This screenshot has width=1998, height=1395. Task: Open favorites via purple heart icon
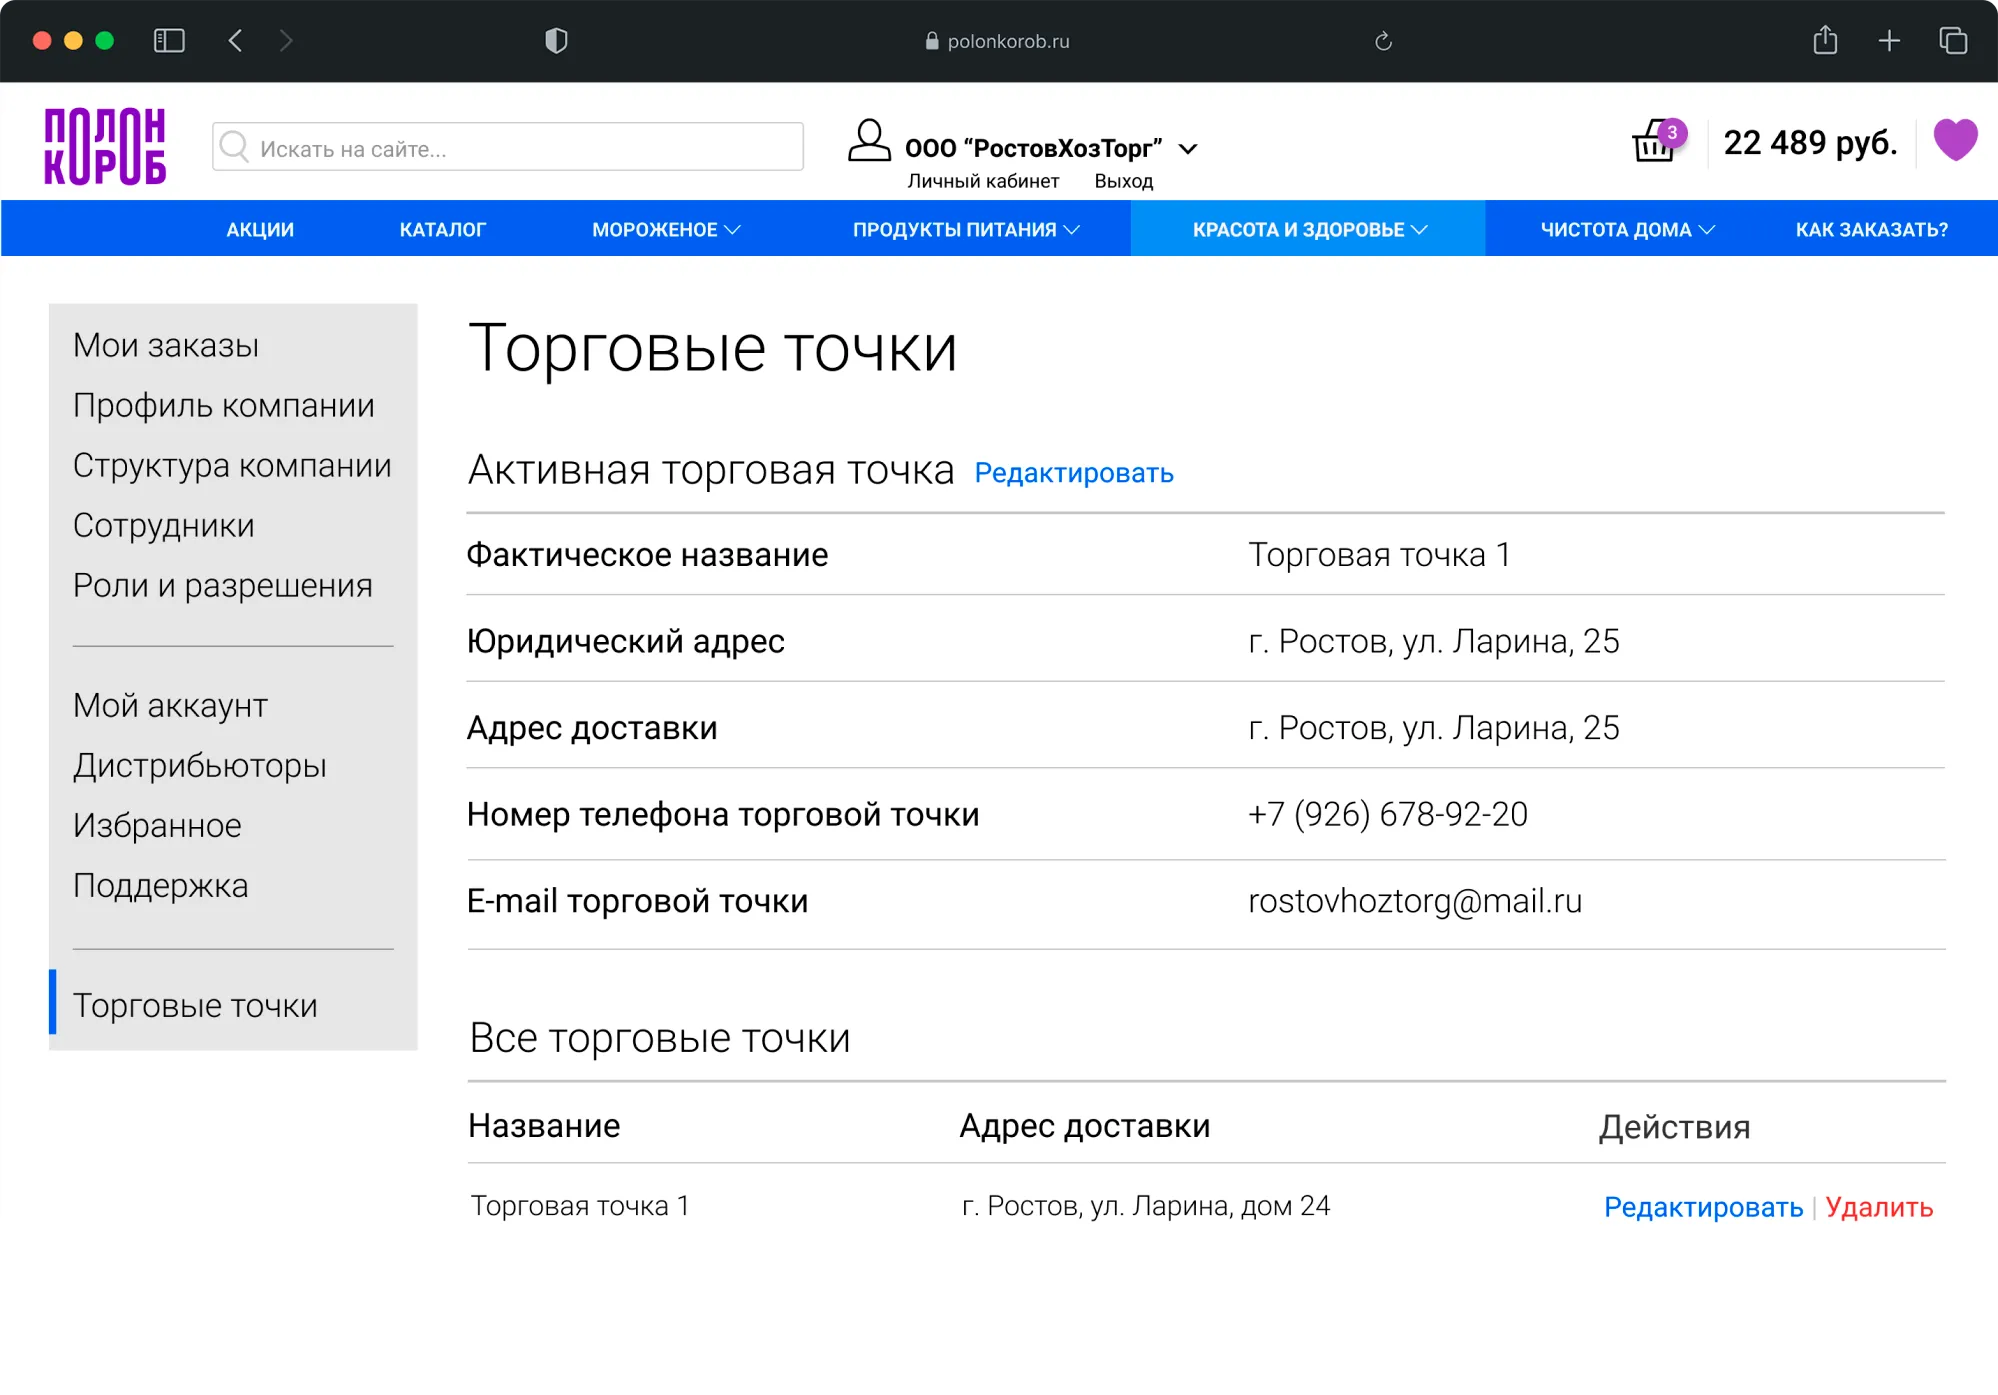pos(1954,140)
